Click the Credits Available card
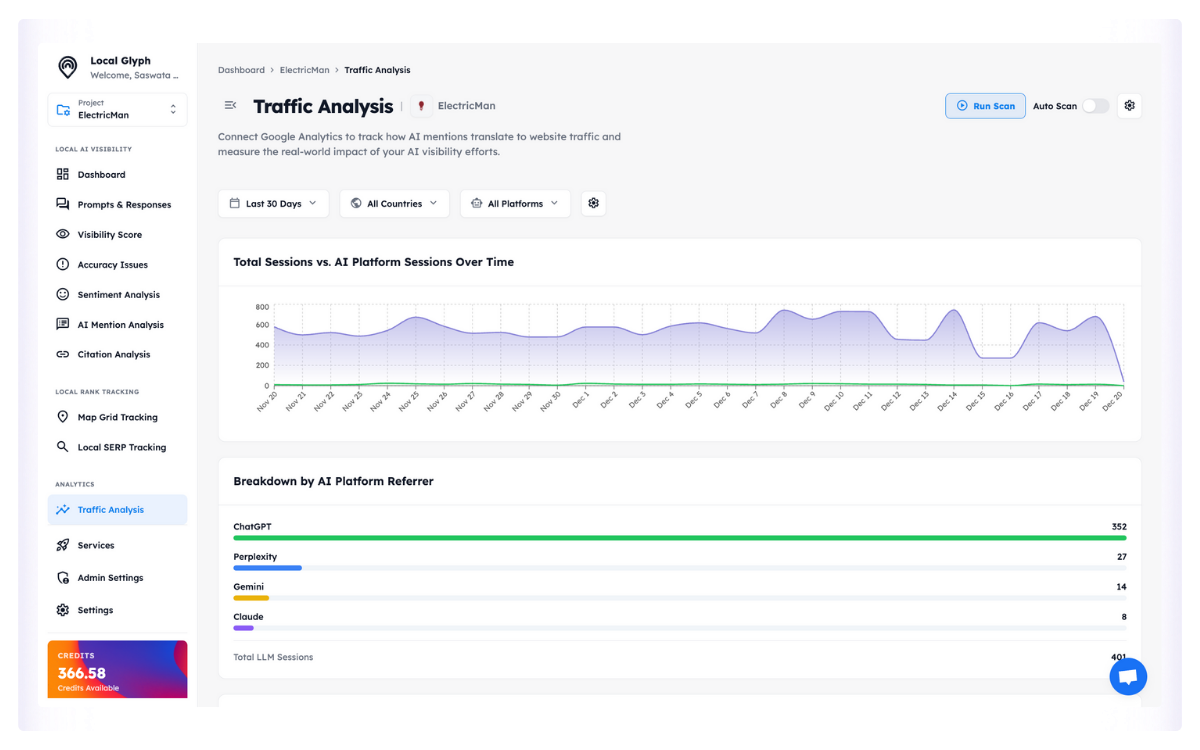The height and width of the screenshot is (750, 1200). click(117, 669)
